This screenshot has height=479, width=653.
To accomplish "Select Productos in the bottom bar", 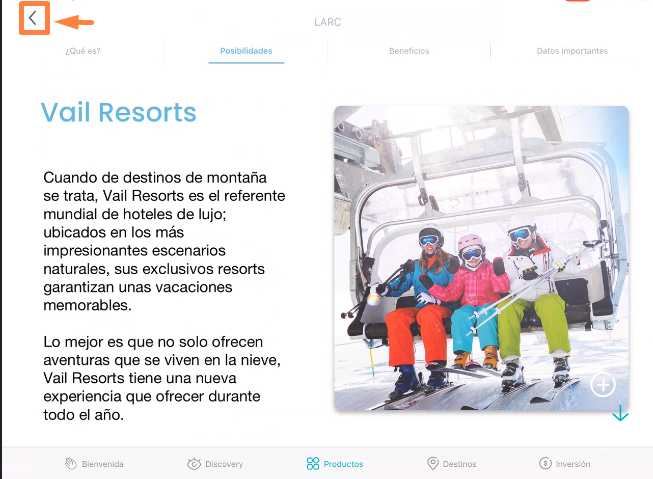I will point(335,464).
